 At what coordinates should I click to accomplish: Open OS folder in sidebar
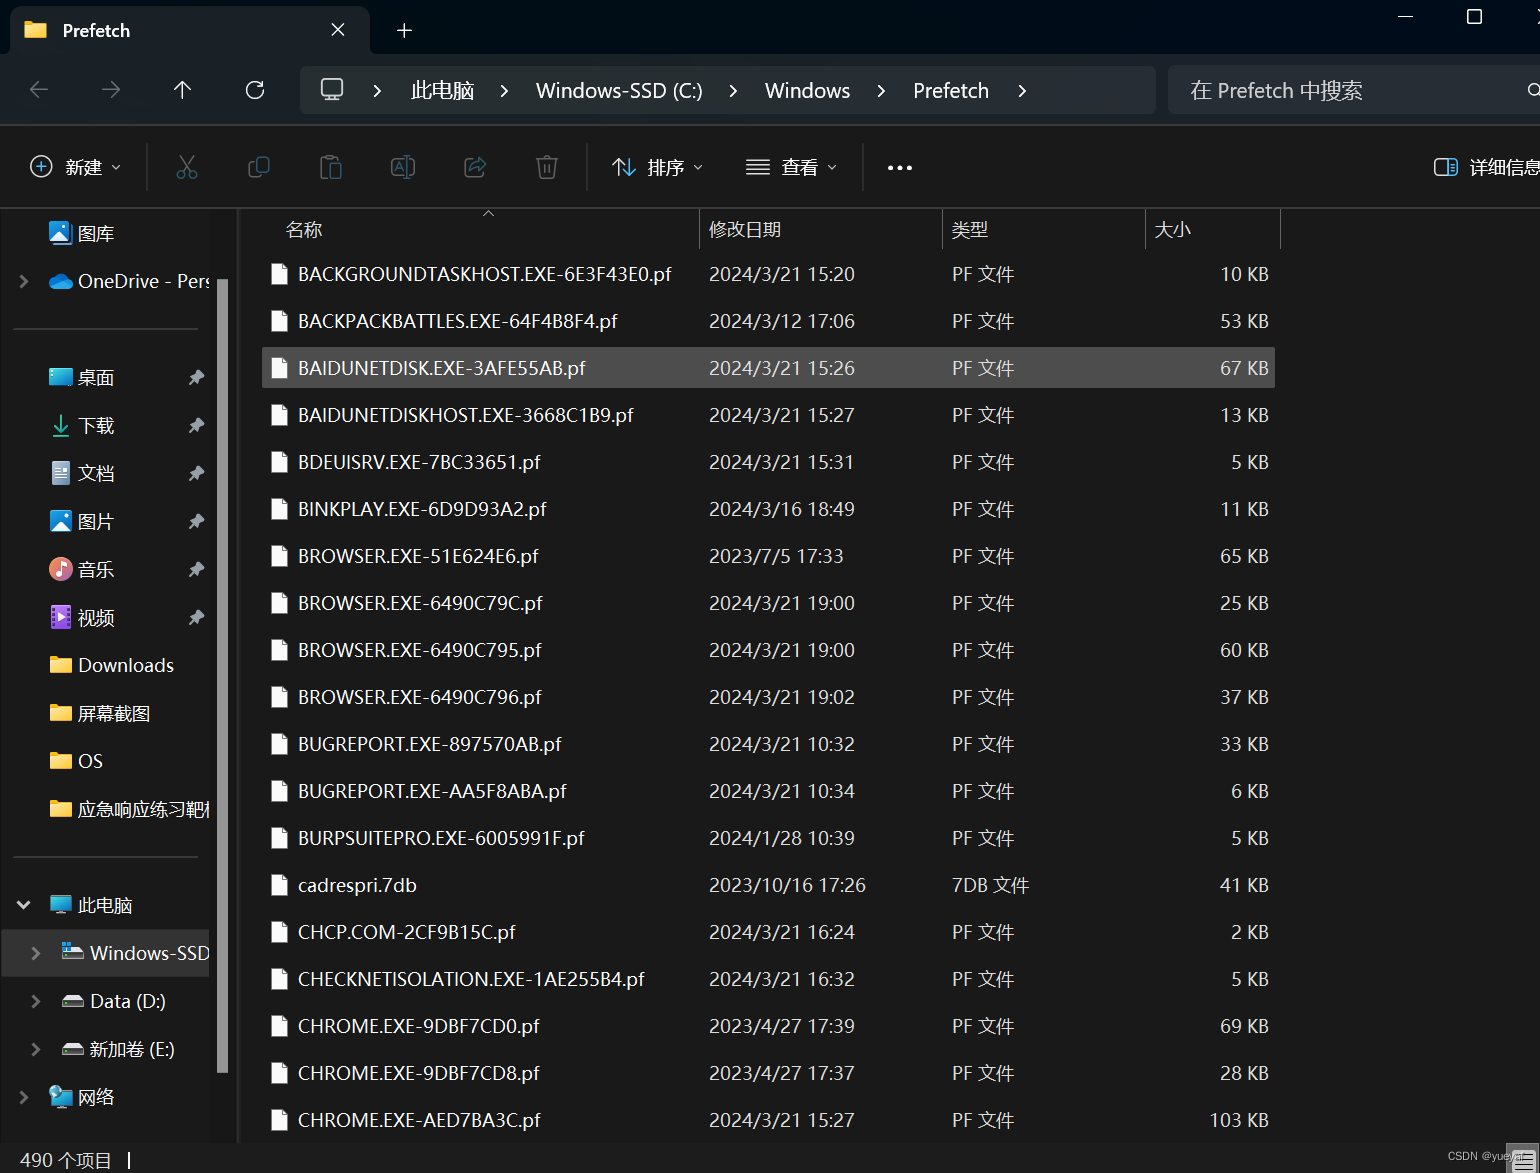[76, 761]
